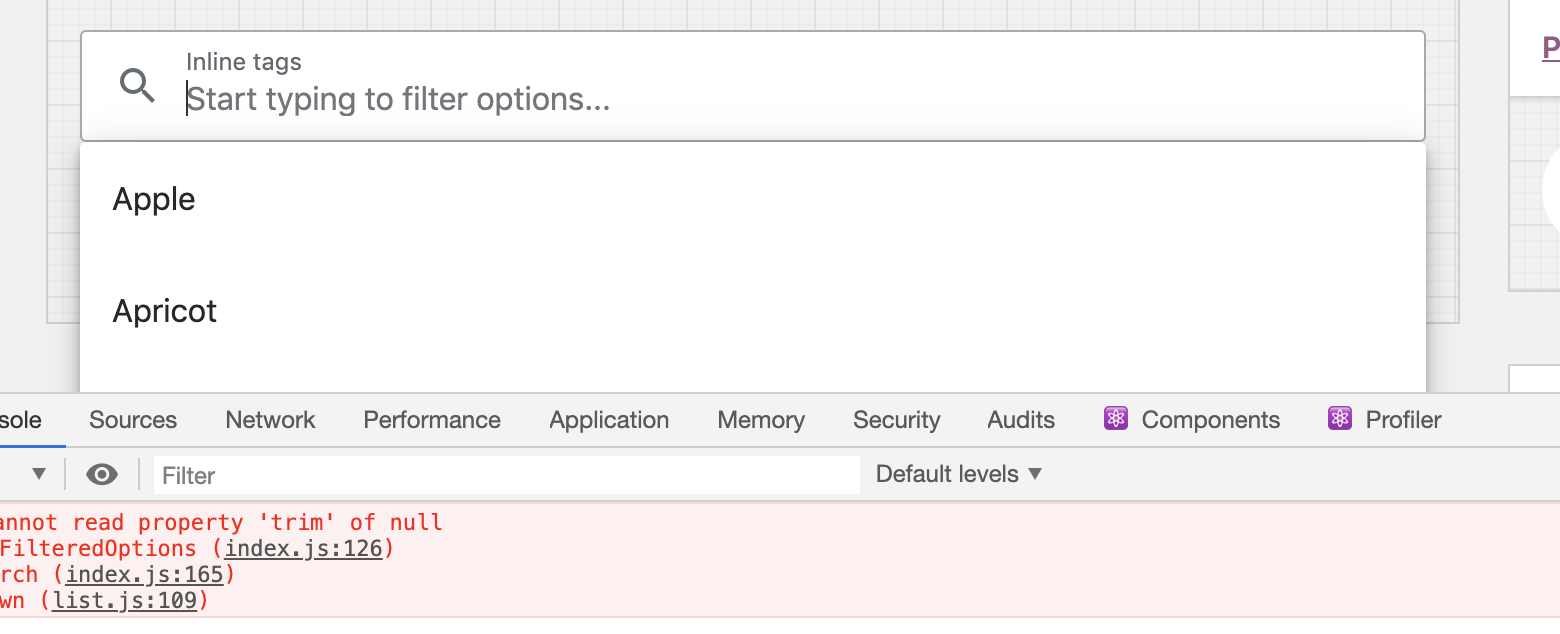Viewport: 1560px width, 634px height.
Task: Click the magnifying glass in the Inline tags field
Action: pyautogui.click(x=137, y=86)
